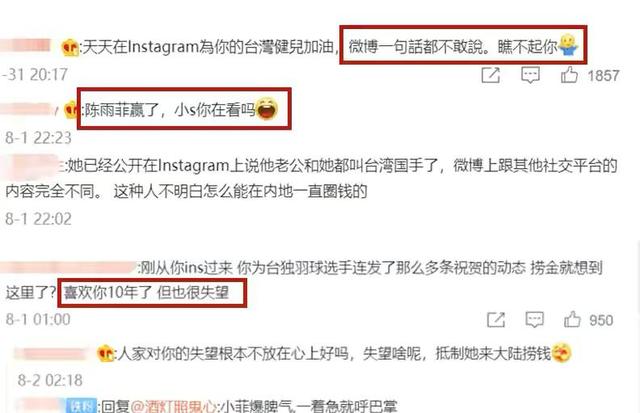Member badge icon before 人家对你的失望 reply

[106, 353]
